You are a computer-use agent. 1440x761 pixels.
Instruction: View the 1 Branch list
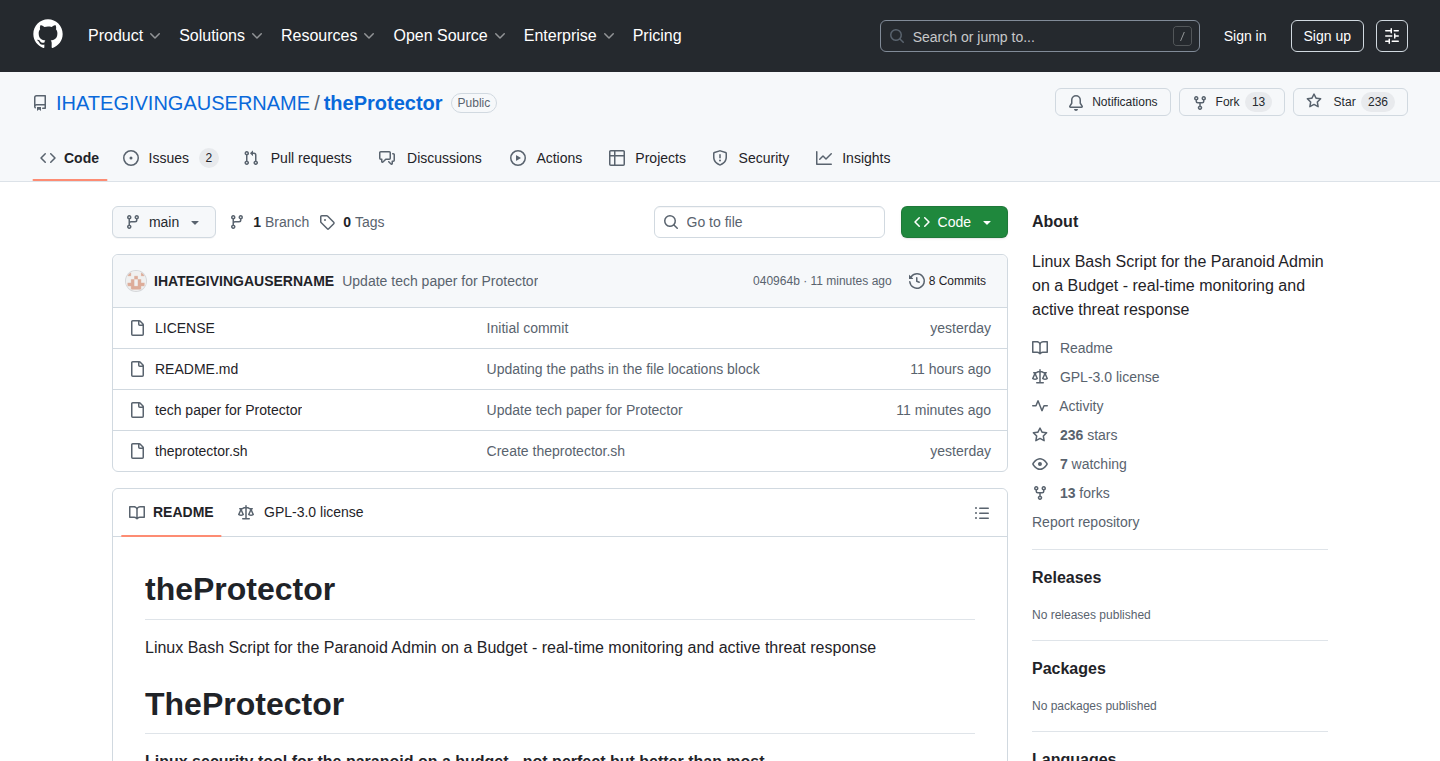[270, 222]
